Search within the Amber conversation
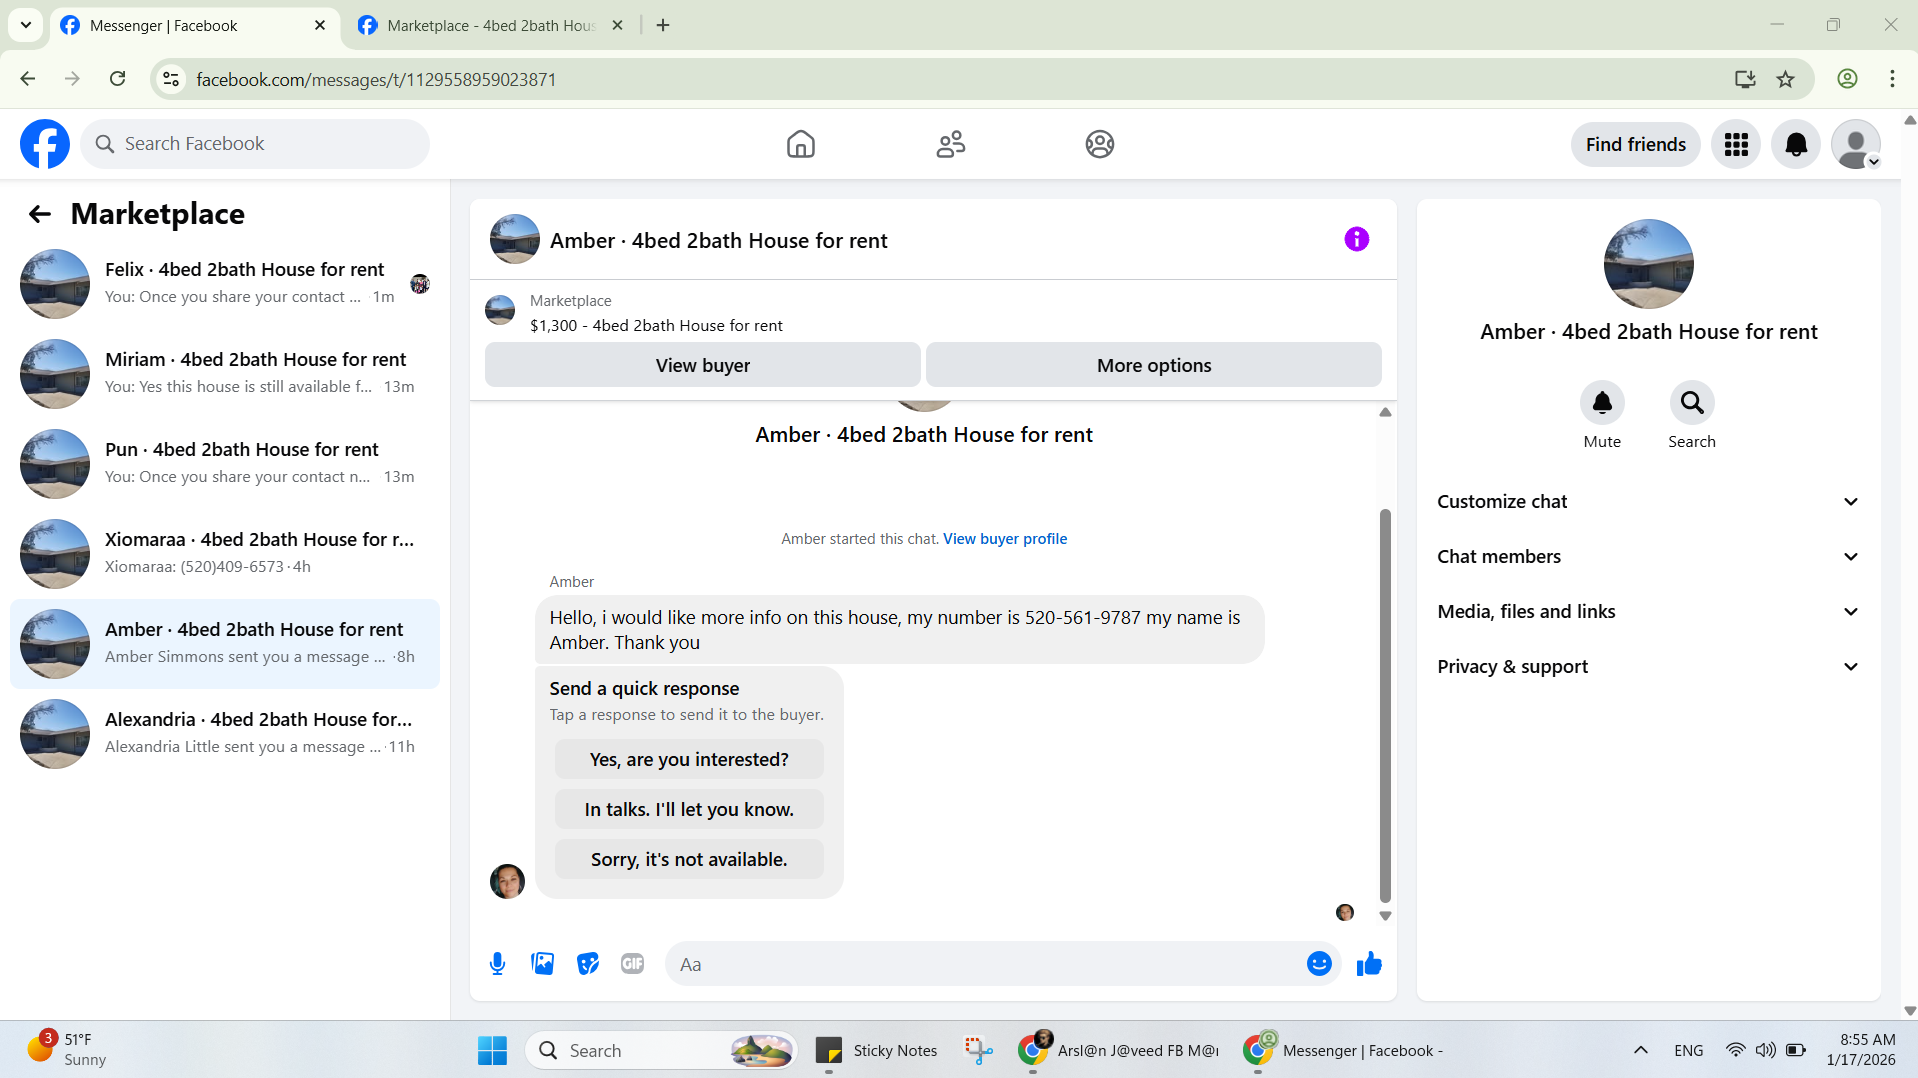The image size is (1918, 1078). pos(1692,402)
